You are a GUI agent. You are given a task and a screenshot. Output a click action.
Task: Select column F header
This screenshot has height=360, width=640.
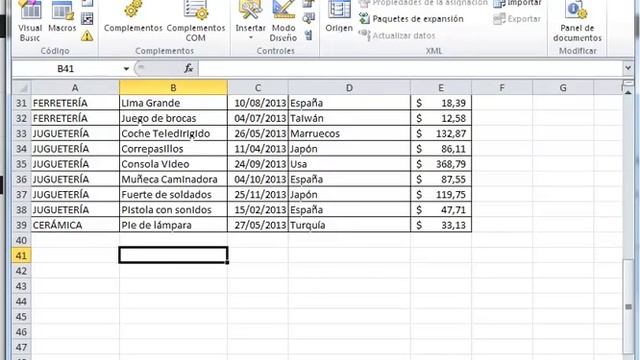pyautogui.click(x=502, y=88)
